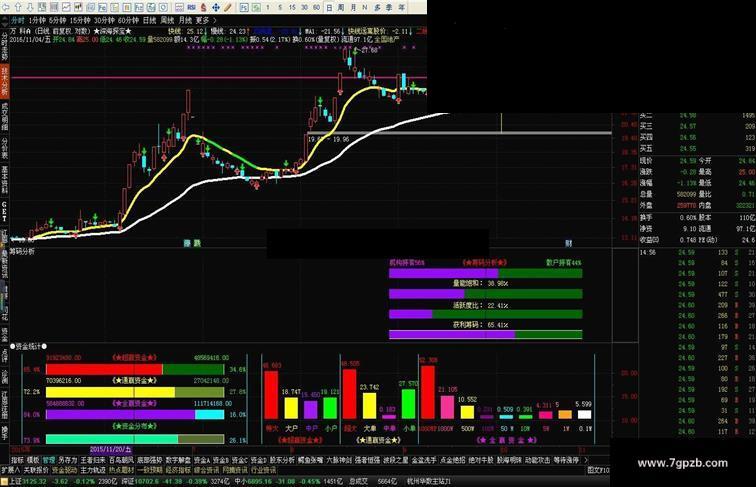The width and height of the screenshot is (756, 487).
Task: Click the 扩展 button in bottom bar
Action: (10, 470)
